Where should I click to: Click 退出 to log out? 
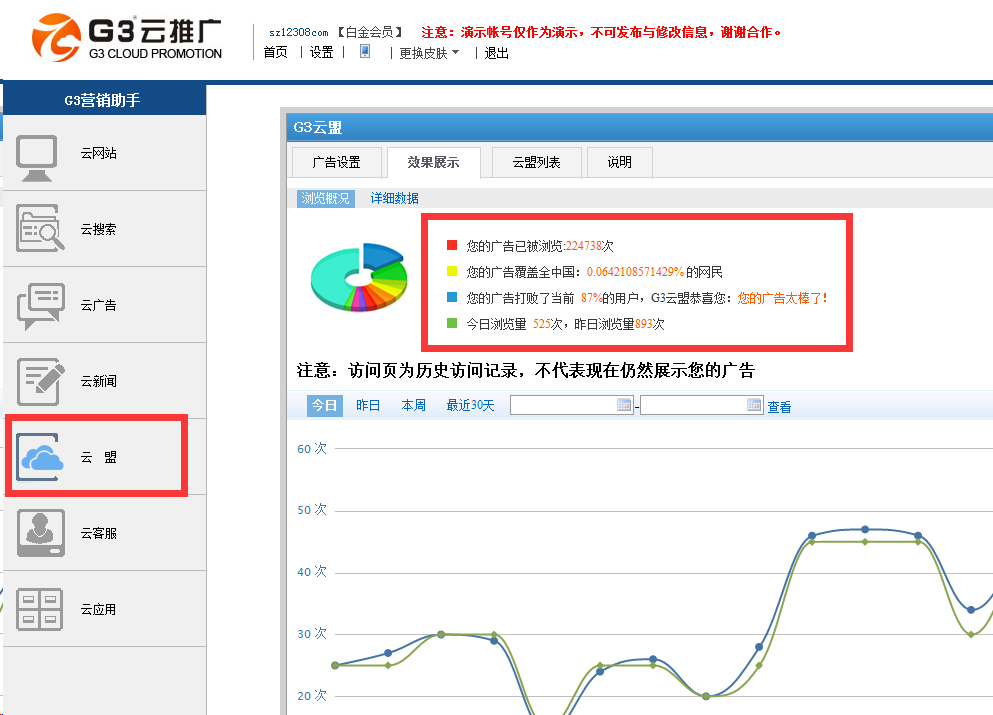coord(497,53)
